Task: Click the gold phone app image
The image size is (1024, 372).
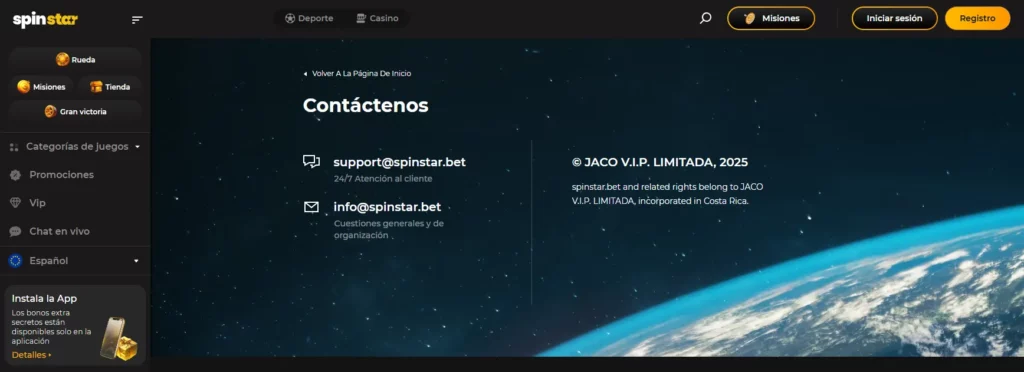Action: (118, 338)
